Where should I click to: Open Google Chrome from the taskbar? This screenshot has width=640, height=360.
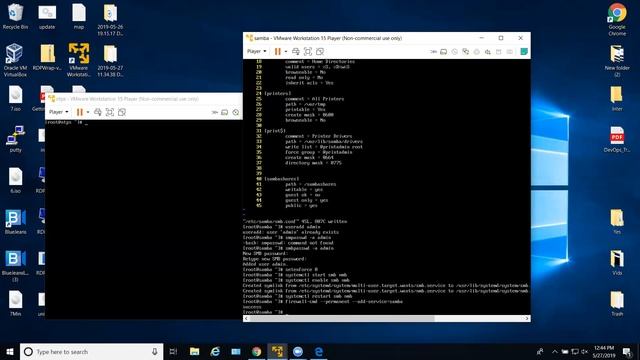pyautogui.click(x=256, y=351)
